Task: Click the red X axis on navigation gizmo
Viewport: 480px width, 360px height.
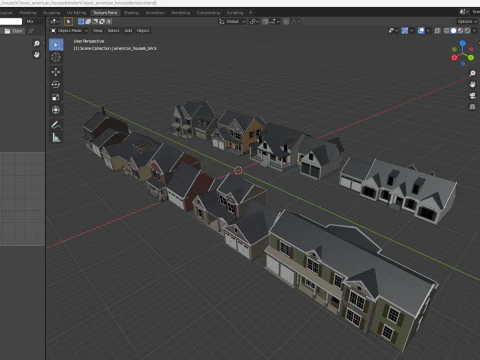Action: (x=454, y=57)
